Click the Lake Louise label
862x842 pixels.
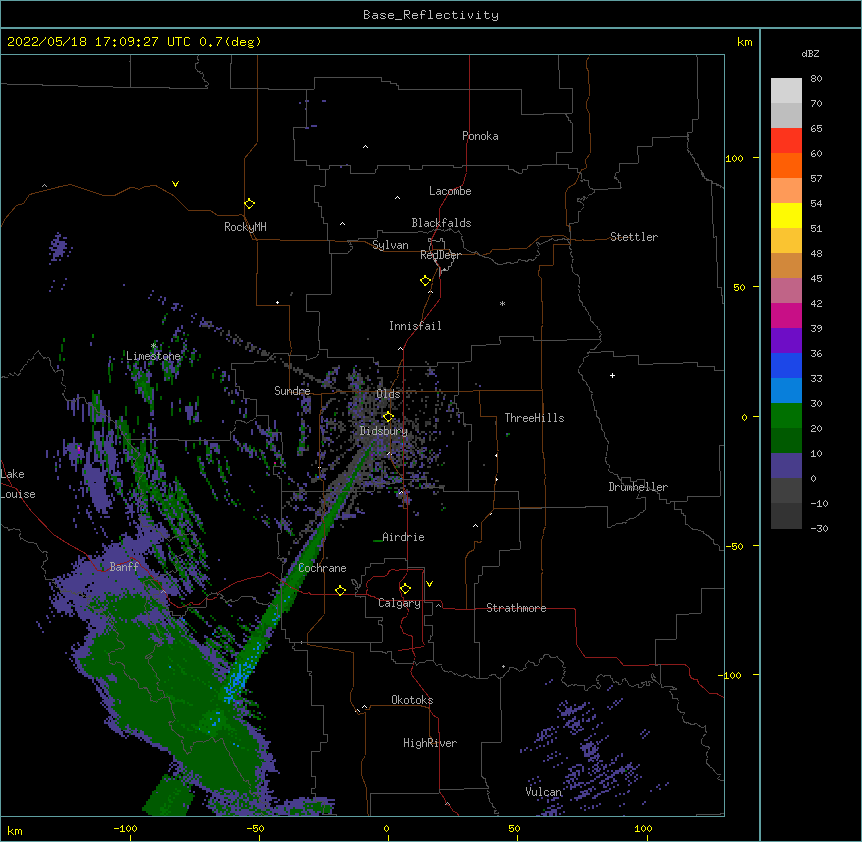(18, 484)
